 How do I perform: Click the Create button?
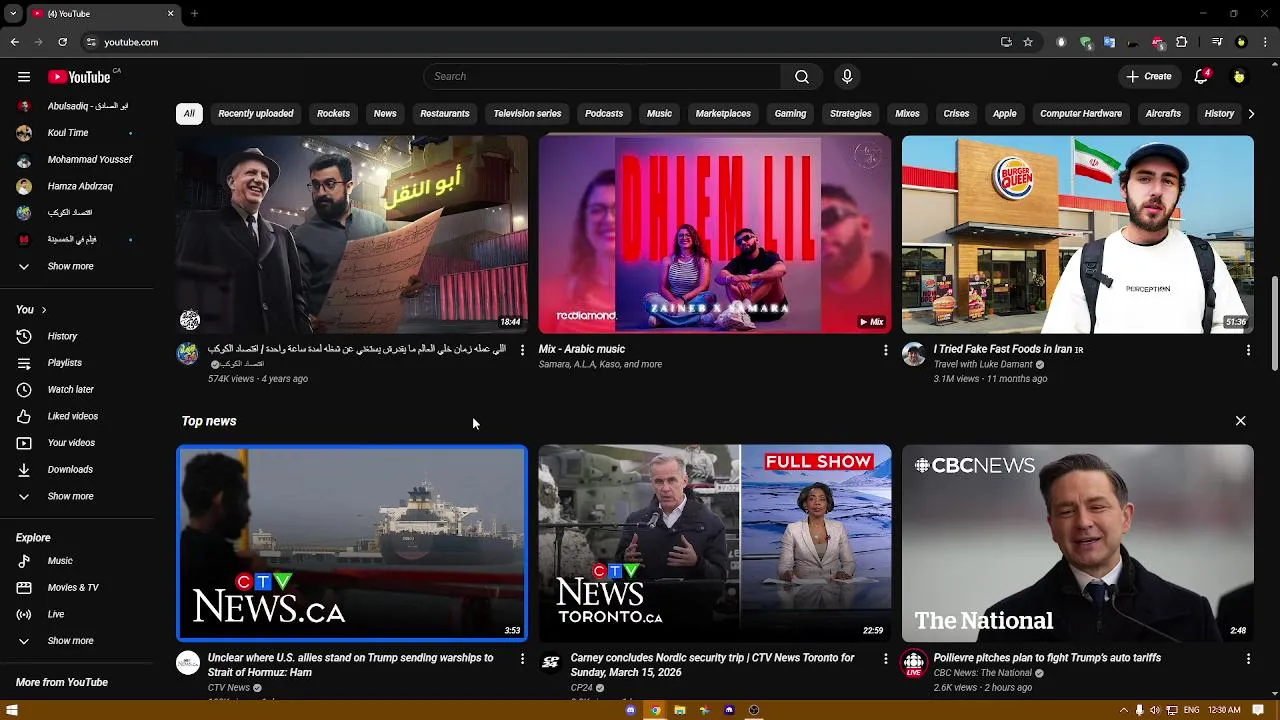pyautogui.click(x=1148, y=76)
